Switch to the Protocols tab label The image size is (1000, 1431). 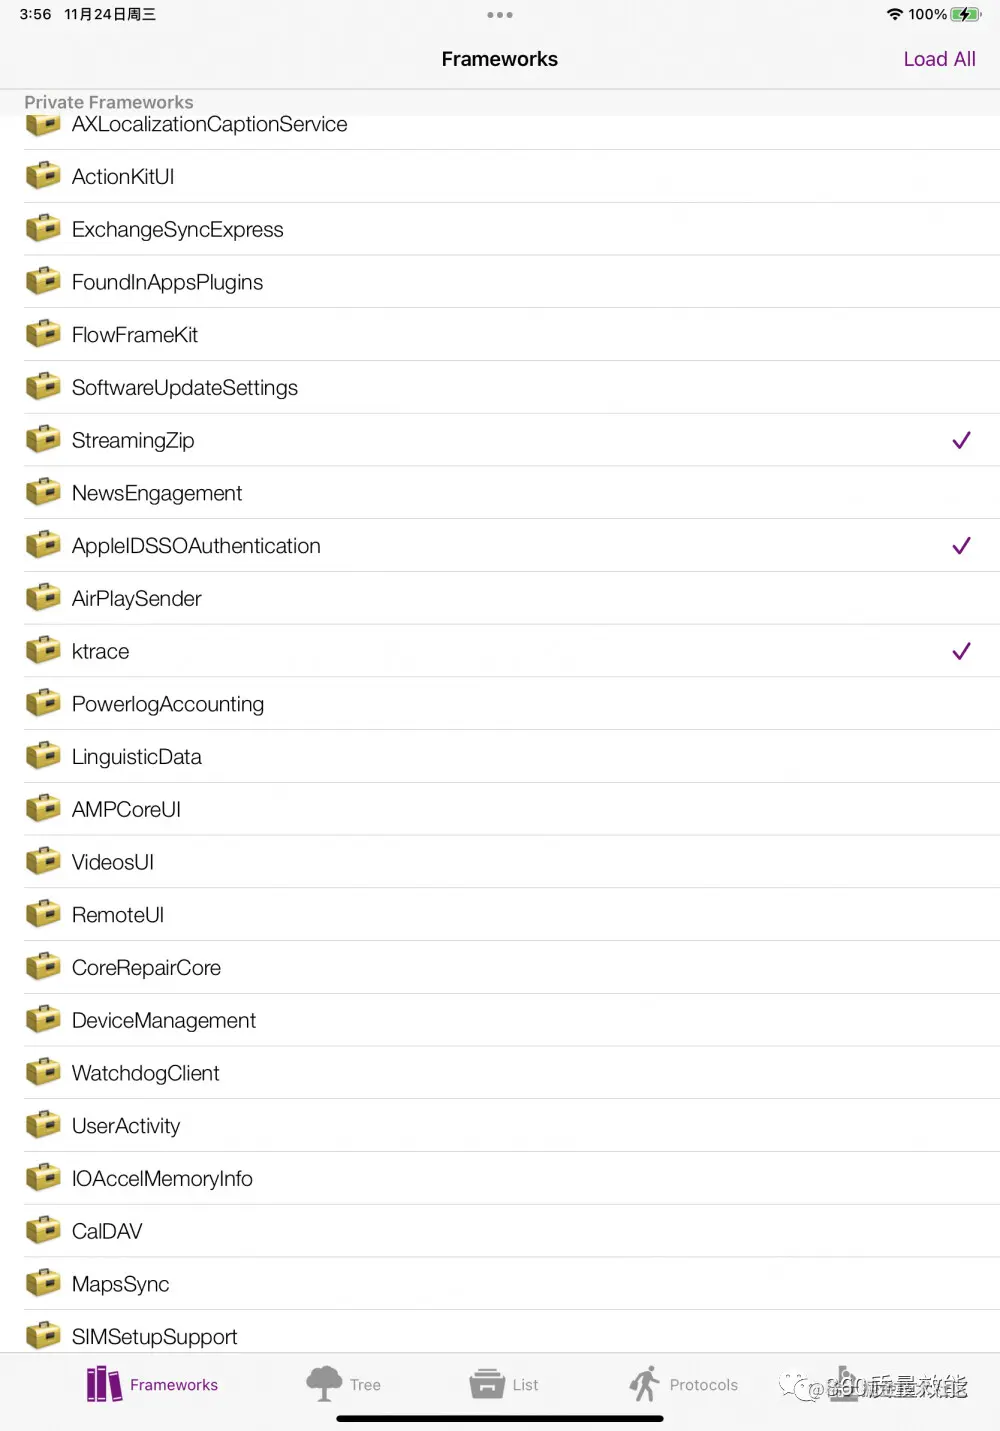703,1385
